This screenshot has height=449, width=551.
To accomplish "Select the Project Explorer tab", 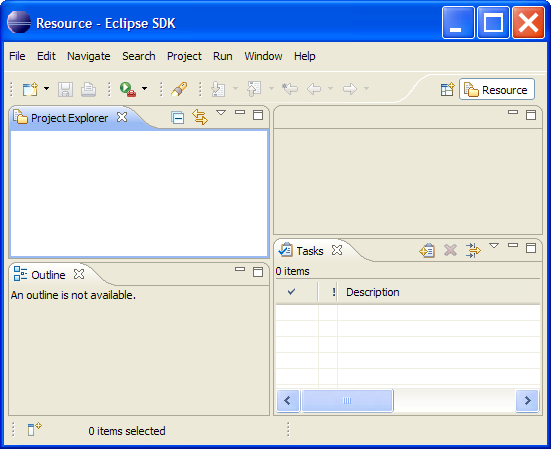I will click(69, 118).
